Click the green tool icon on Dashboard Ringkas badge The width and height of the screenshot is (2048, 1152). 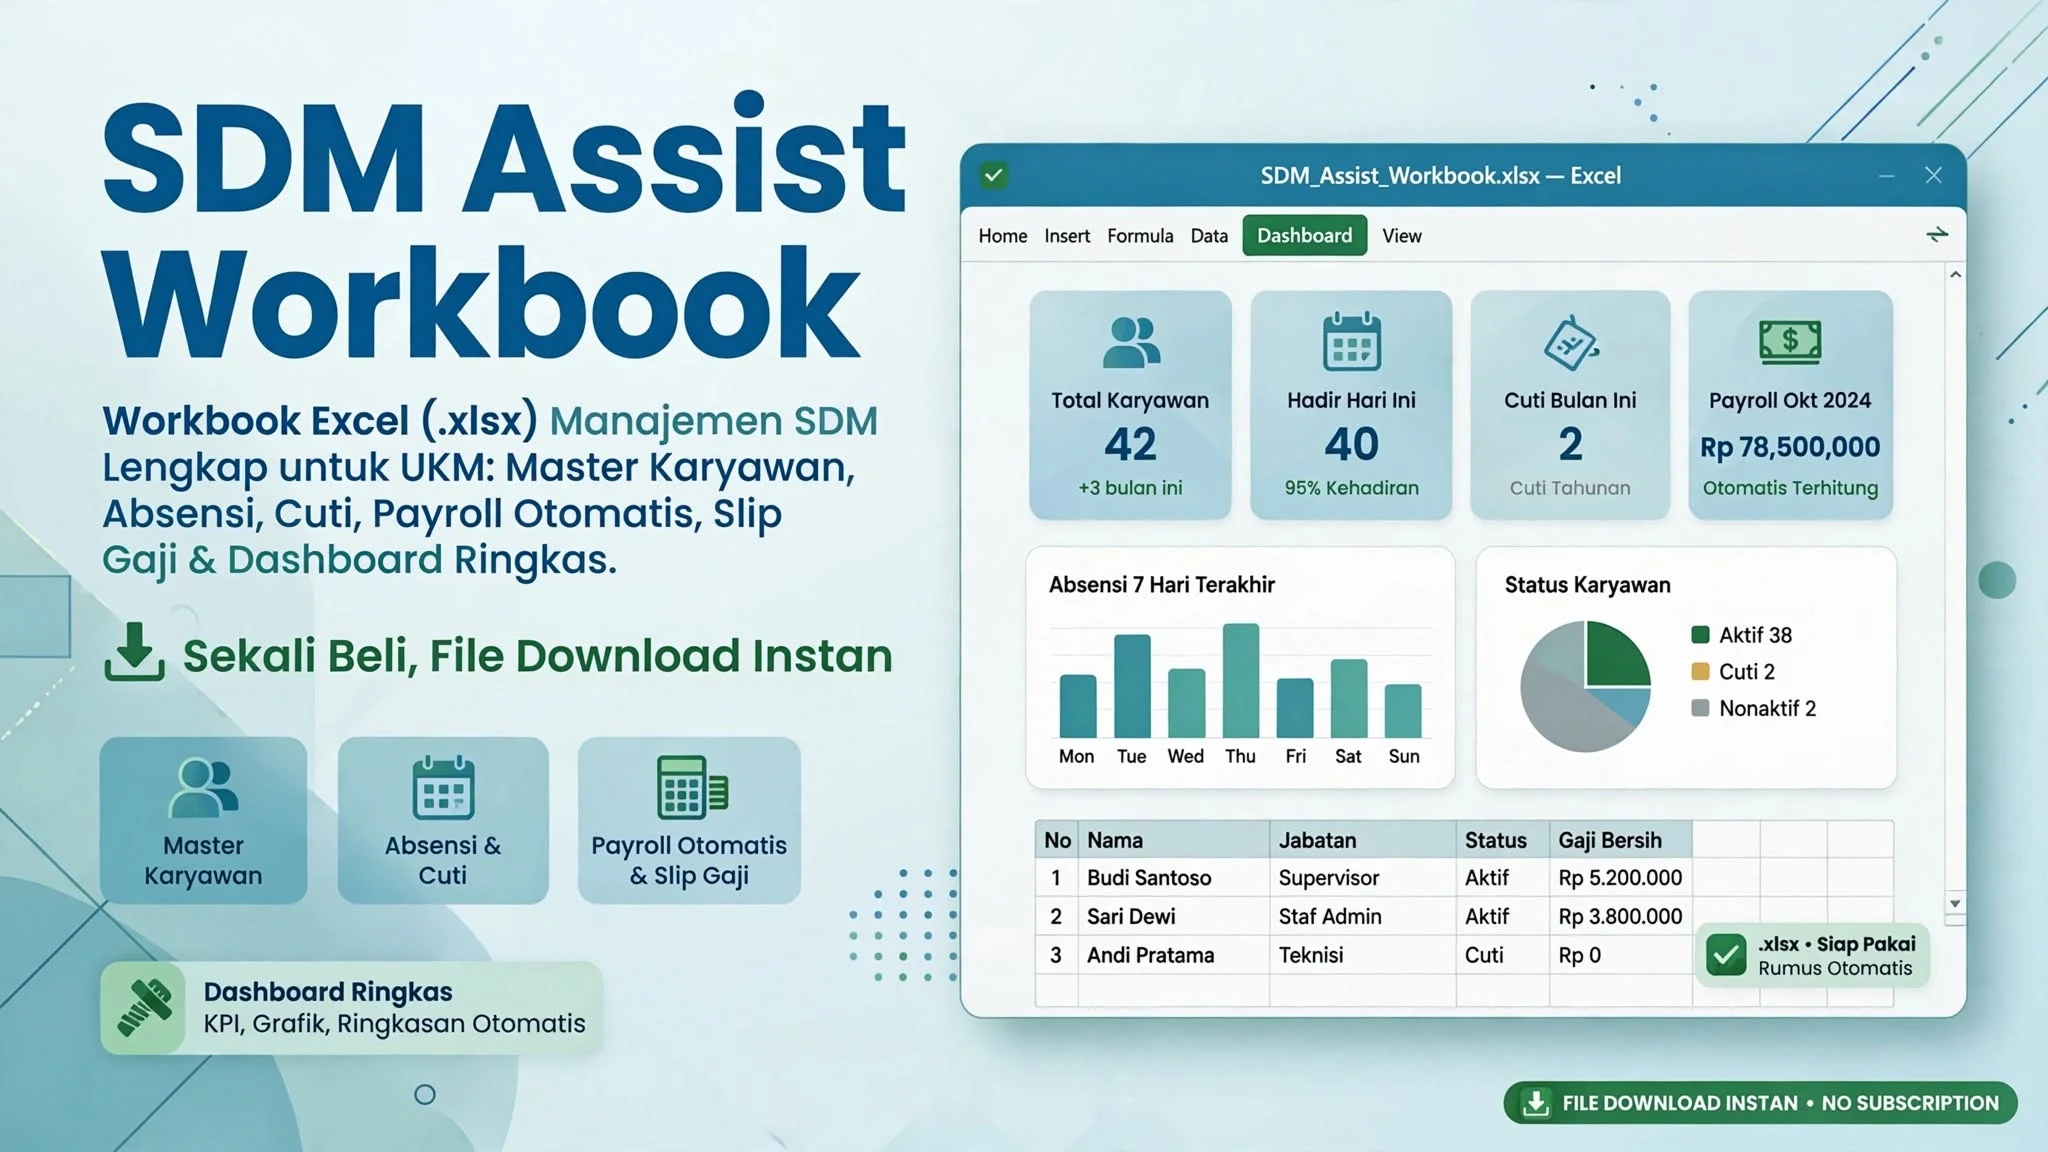click(144, 1008)
